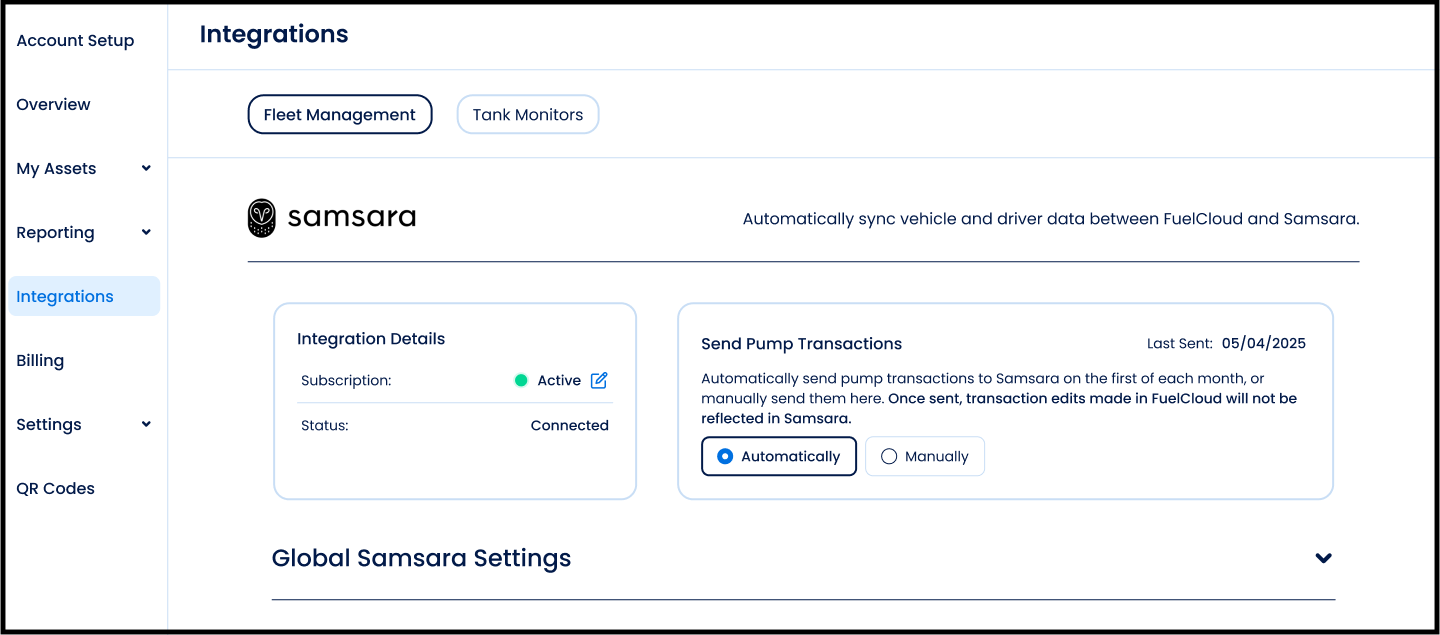Open Account Setup in the sidebar

(75, 40)
